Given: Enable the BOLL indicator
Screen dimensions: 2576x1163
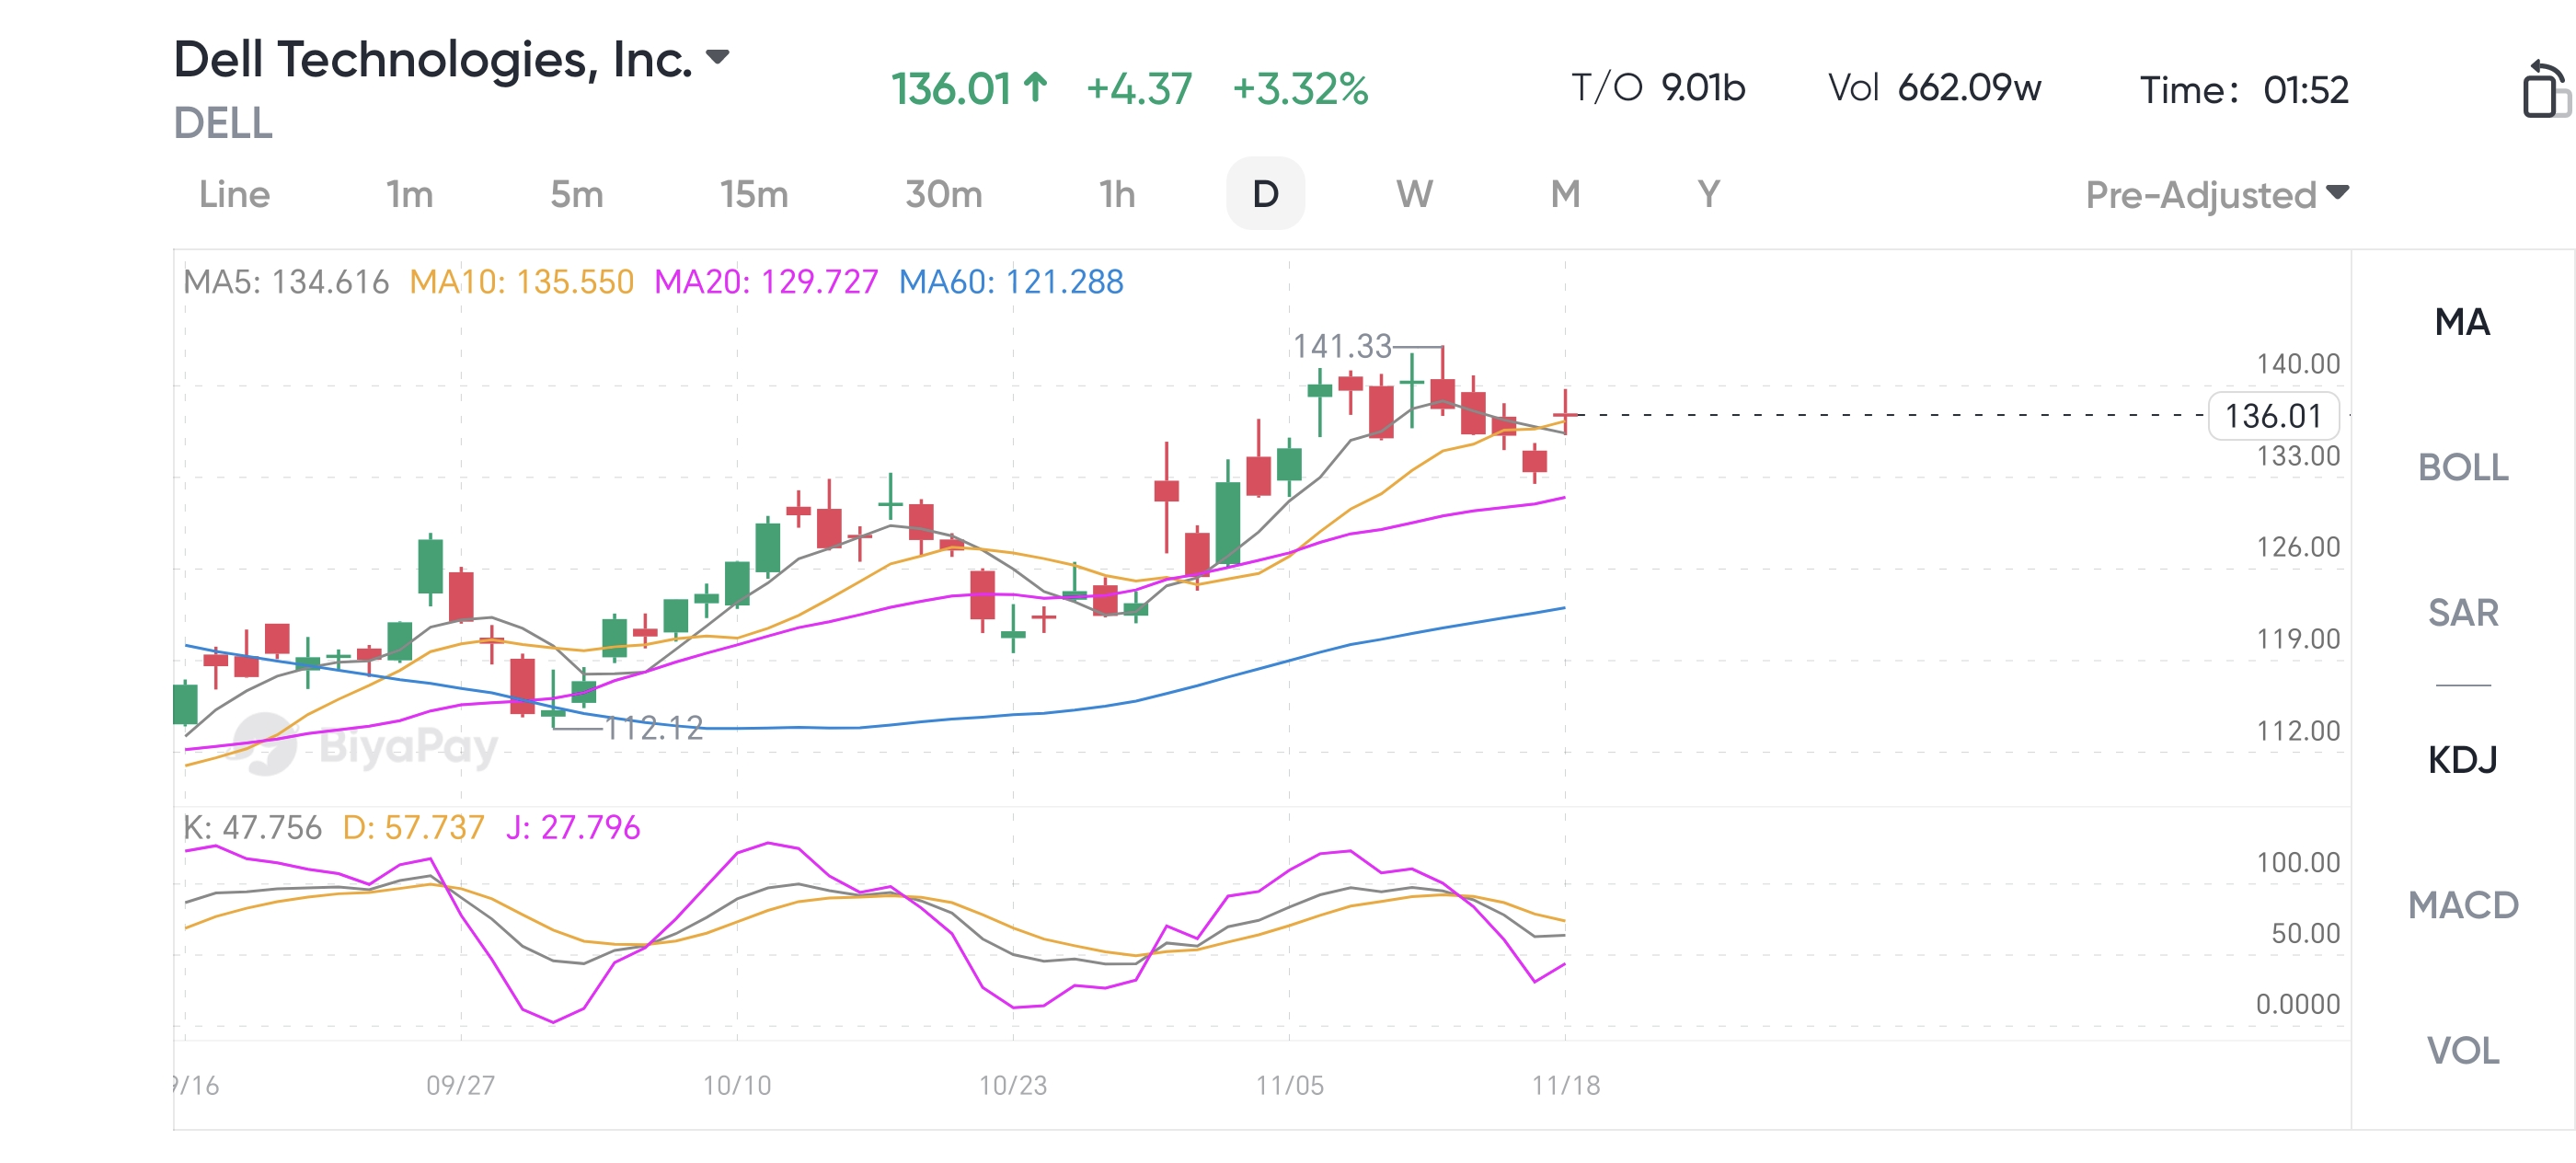Looking at the screenshot, I should point(2462,467).
